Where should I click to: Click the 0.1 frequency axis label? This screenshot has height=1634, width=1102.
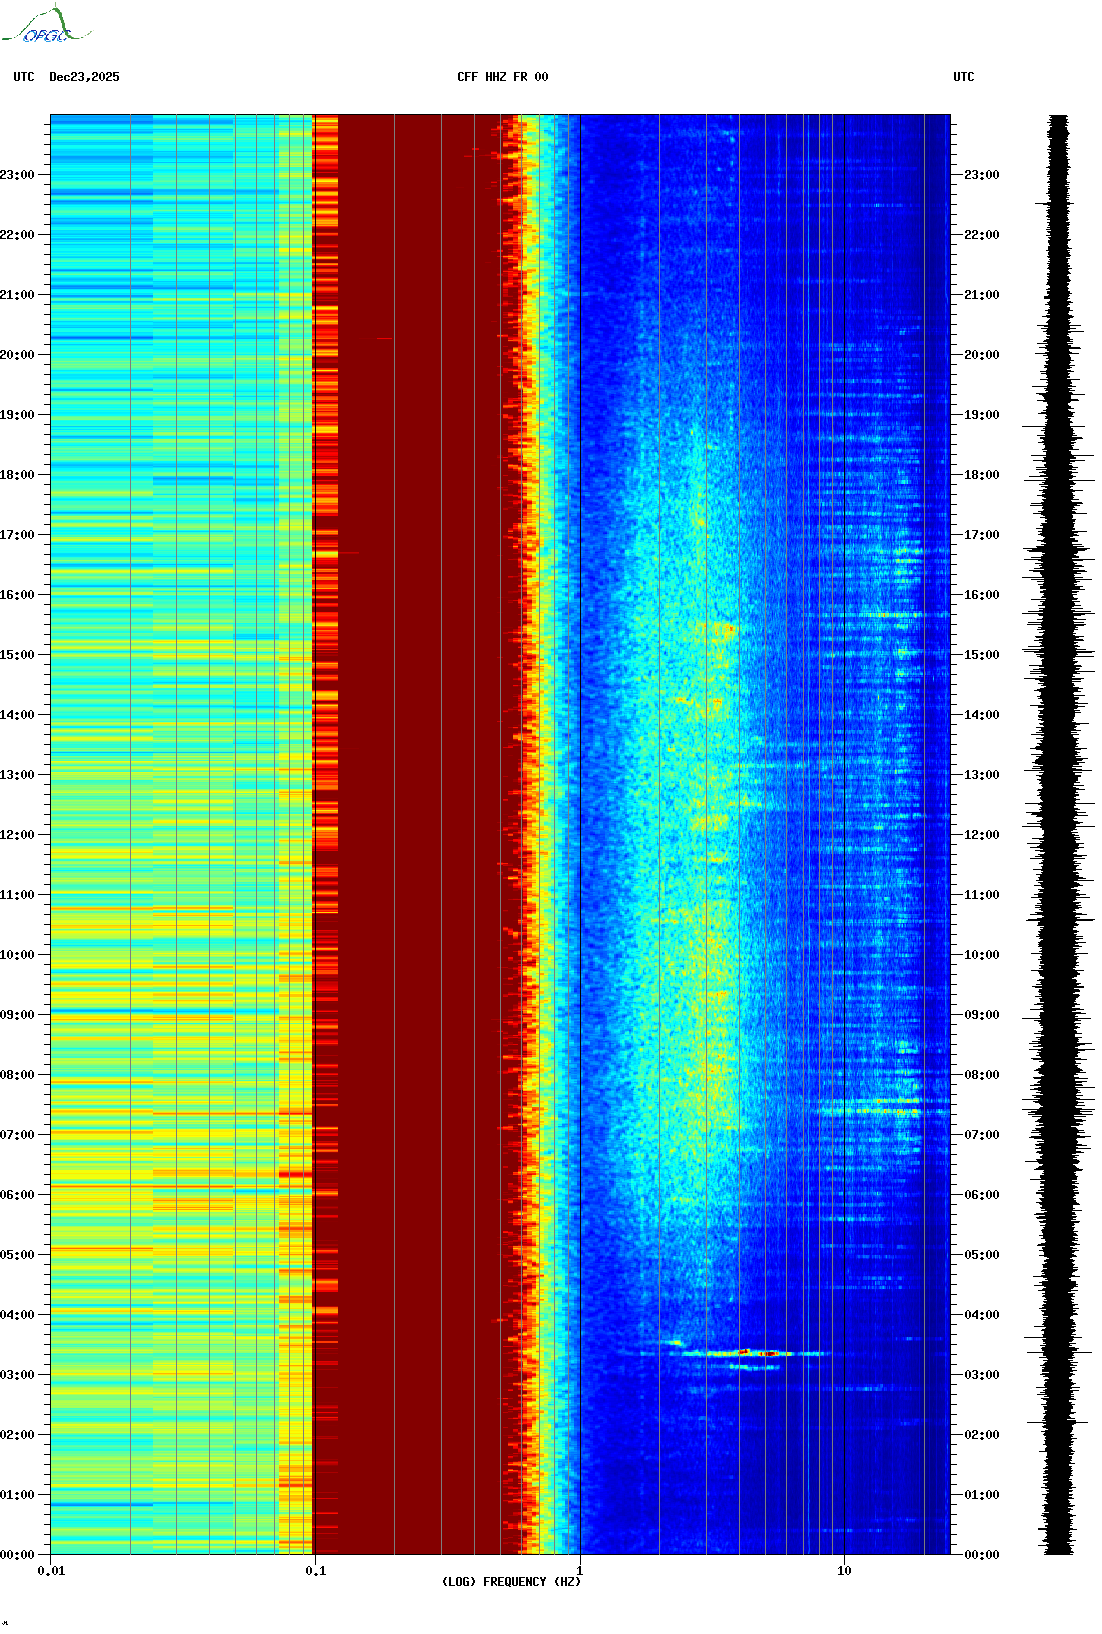pos(315,1571)
